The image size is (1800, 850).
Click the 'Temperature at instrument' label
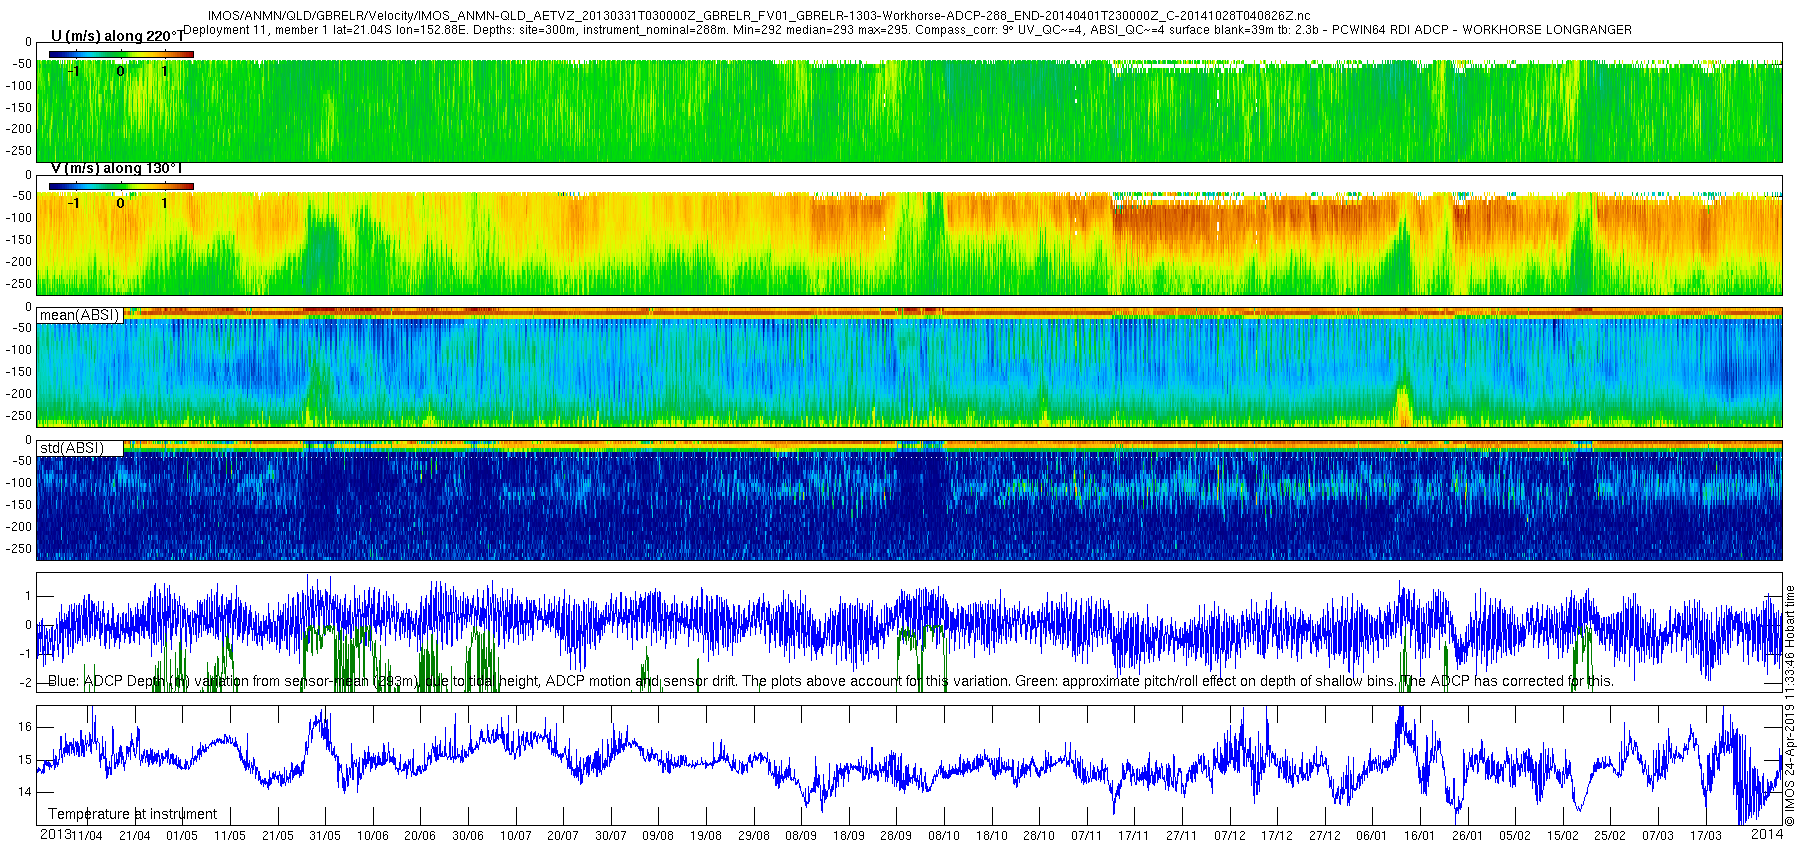tap(133, 814)
